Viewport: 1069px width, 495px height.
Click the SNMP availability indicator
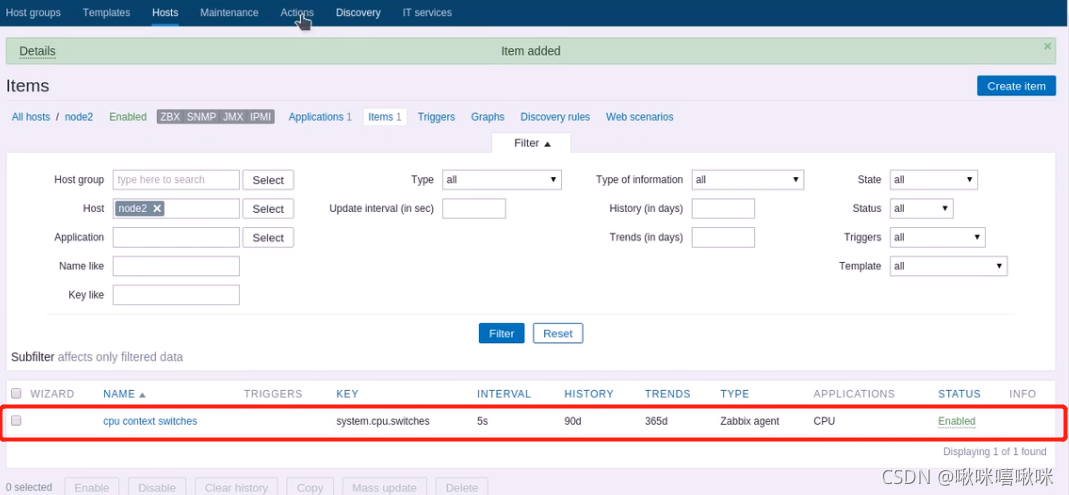click(x=201, y=117)
